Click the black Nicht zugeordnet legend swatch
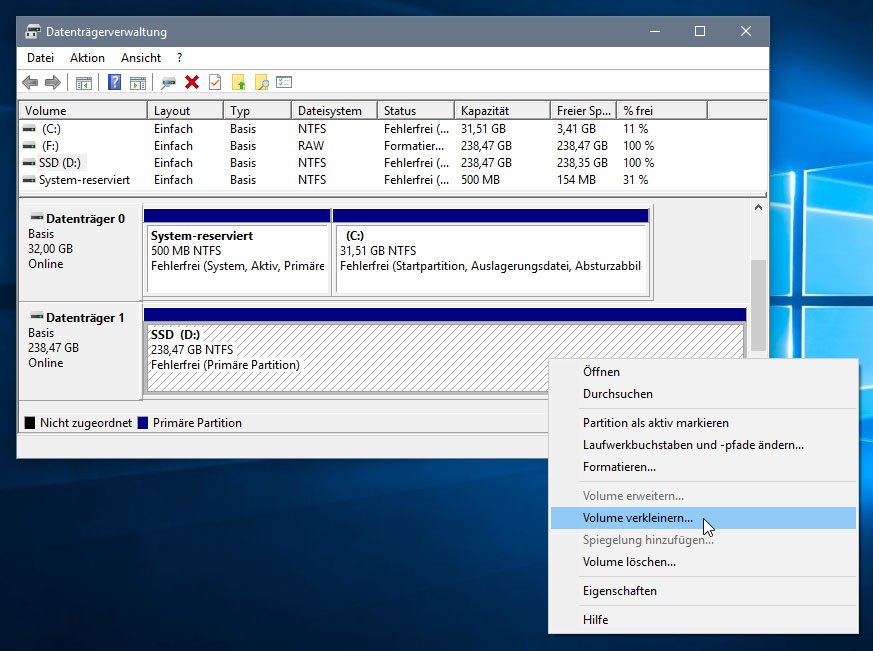The width and height of the screenshot is (873, 651). pyautogui.click(x=30, y=423)
